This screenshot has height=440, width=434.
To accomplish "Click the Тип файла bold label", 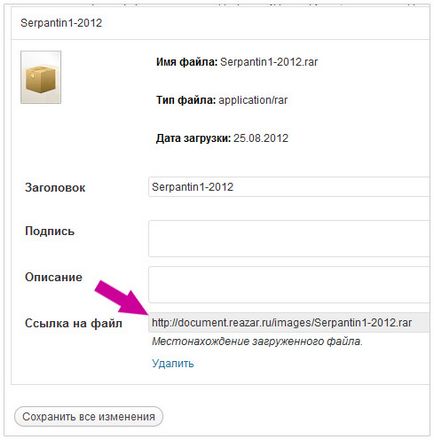I will (186, 100).
